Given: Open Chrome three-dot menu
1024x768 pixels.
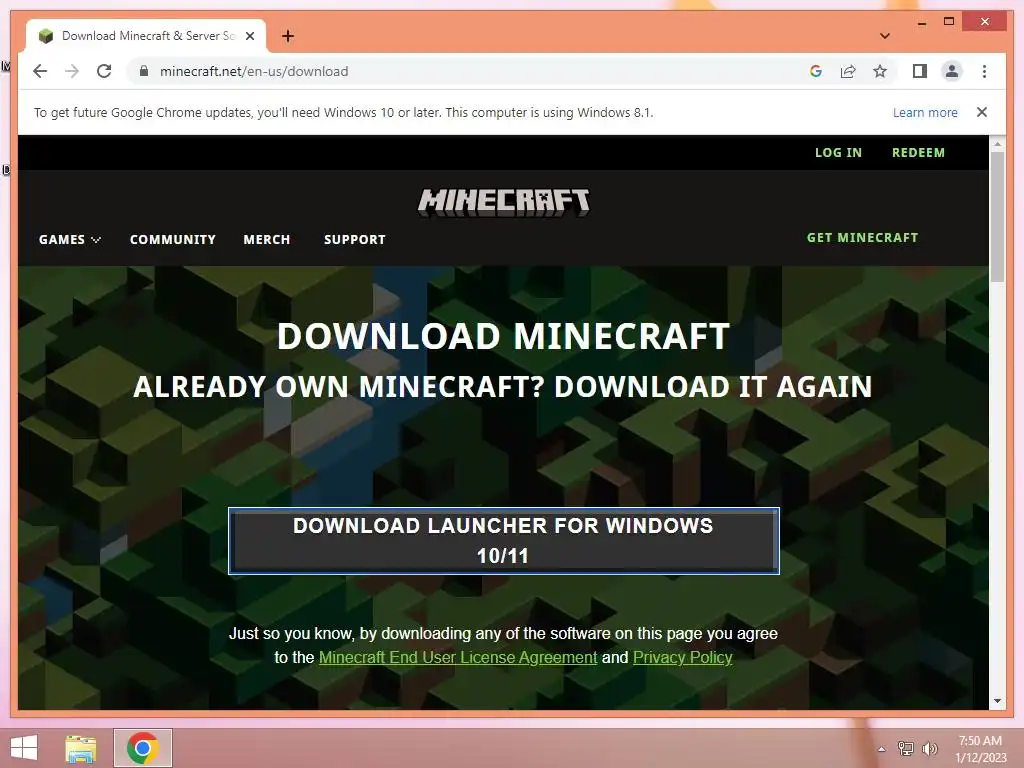Looking at the screenshot, I should [x=984, y=71].
